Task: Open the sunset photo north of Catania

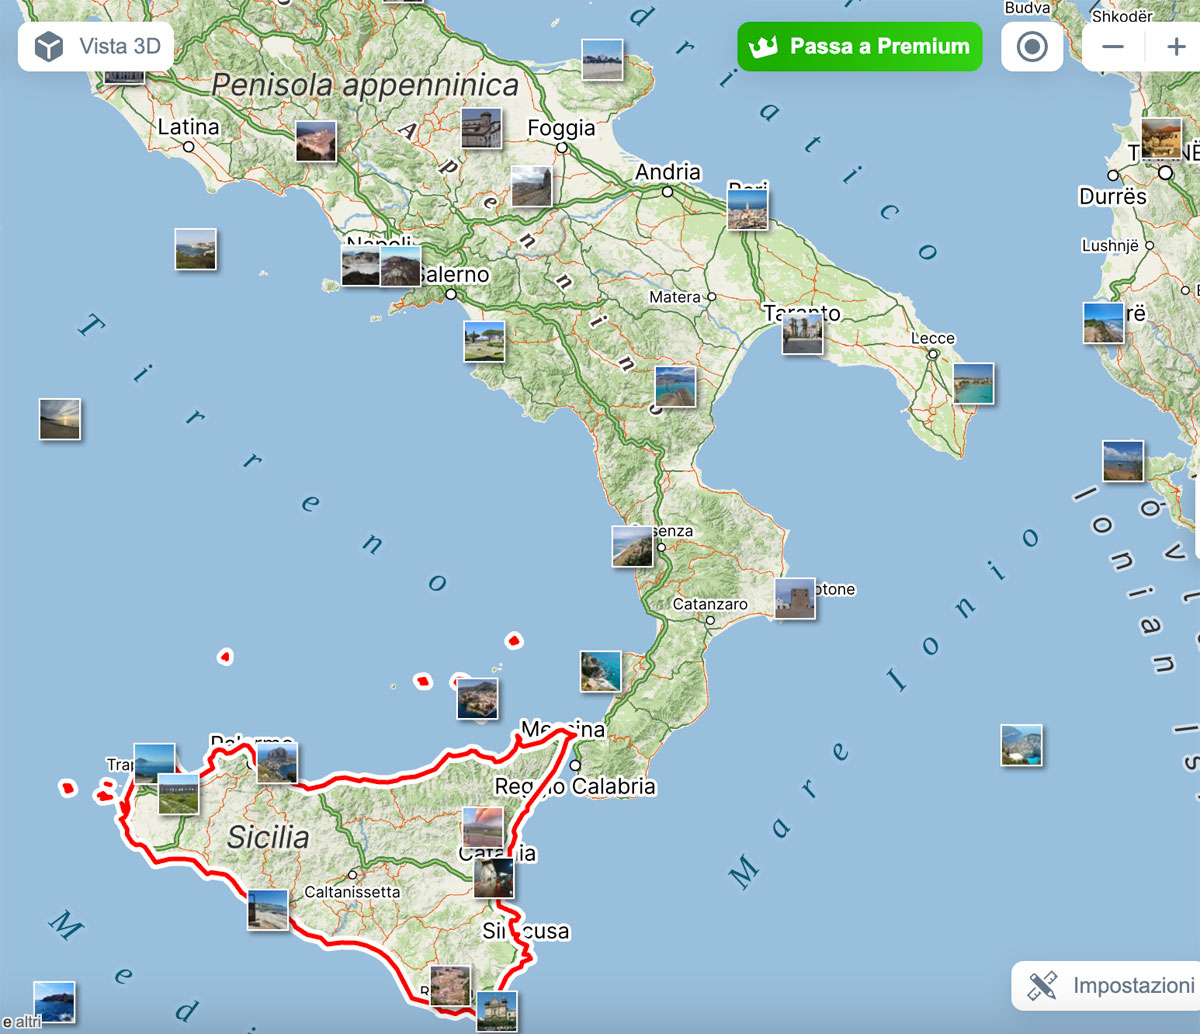Action: click(x=483, y=828)
